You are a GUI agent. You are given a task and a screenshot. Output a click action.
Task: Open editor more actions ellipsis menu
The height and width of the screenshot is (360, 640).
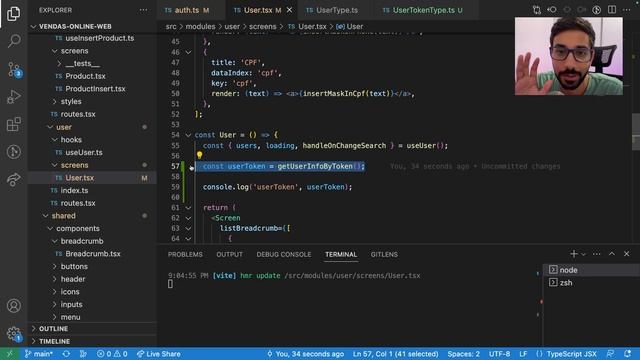627,10
